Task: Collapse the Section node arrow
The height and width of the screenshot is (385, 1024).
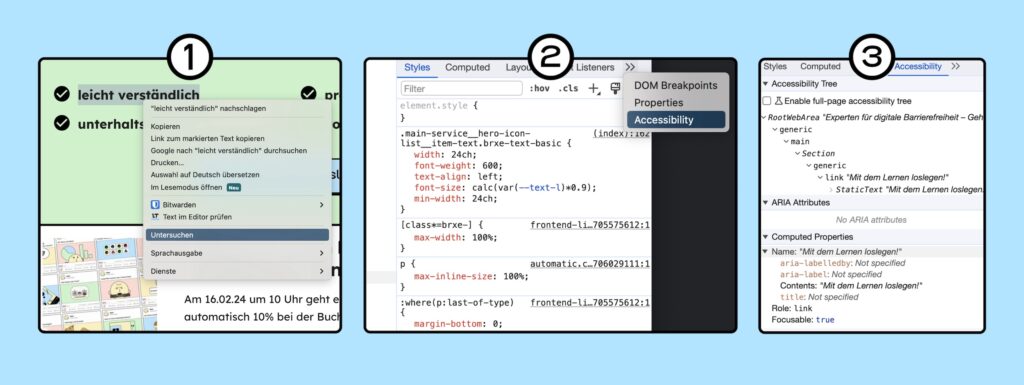Action: [797, 153]
